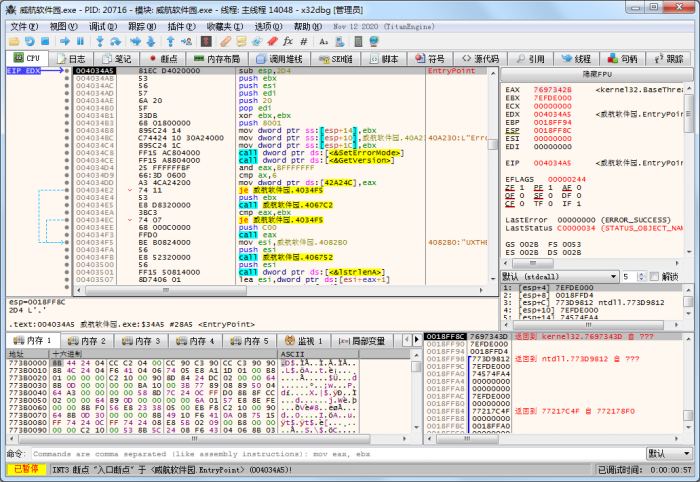Open the 收藏夹 (Favorites) menu
The width and height of the screenshot is (700, 482).
click(x=225, y=27)
